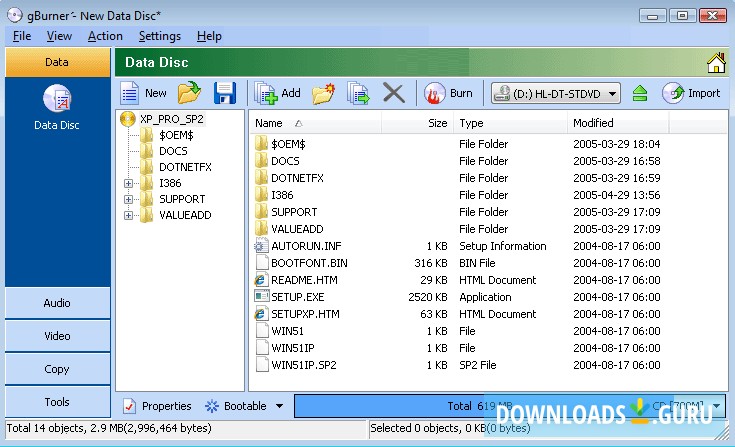Image resolution: width=735 pixels, height=447 pixels.
Task: Eject disc with the green eject icon
Action: tap(640, 93)
